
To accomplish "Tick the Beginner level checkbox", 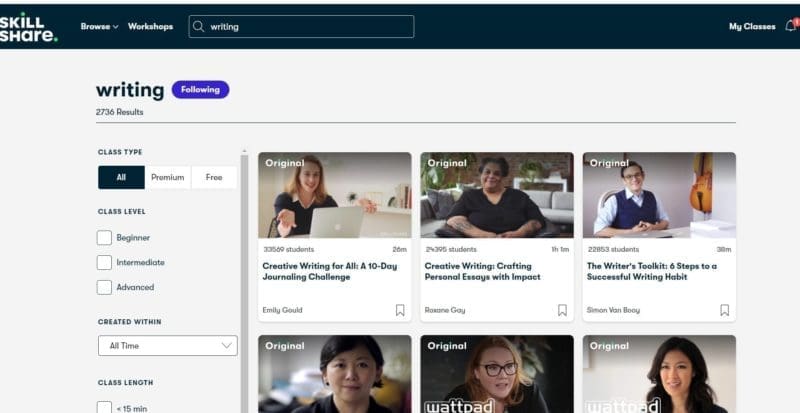I will [x=104, y=237].
